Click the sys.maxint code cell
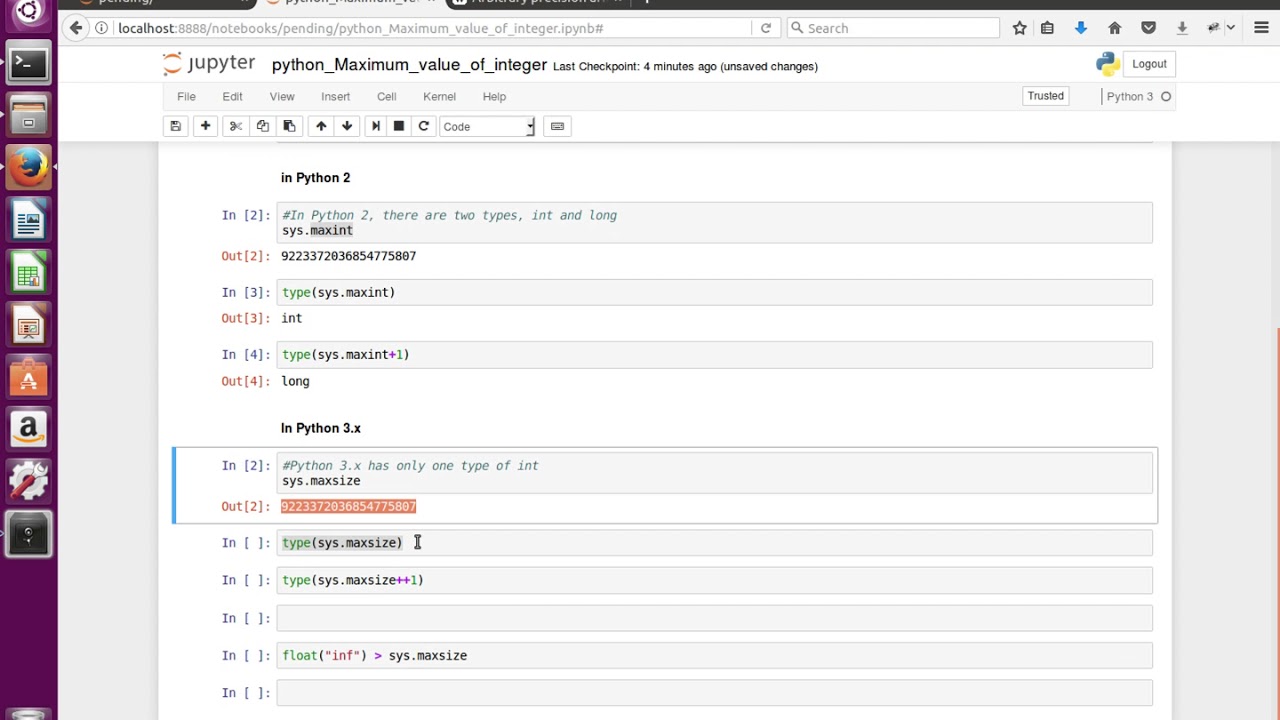Viewport: 1280px width, 720px height. point(714,222)
